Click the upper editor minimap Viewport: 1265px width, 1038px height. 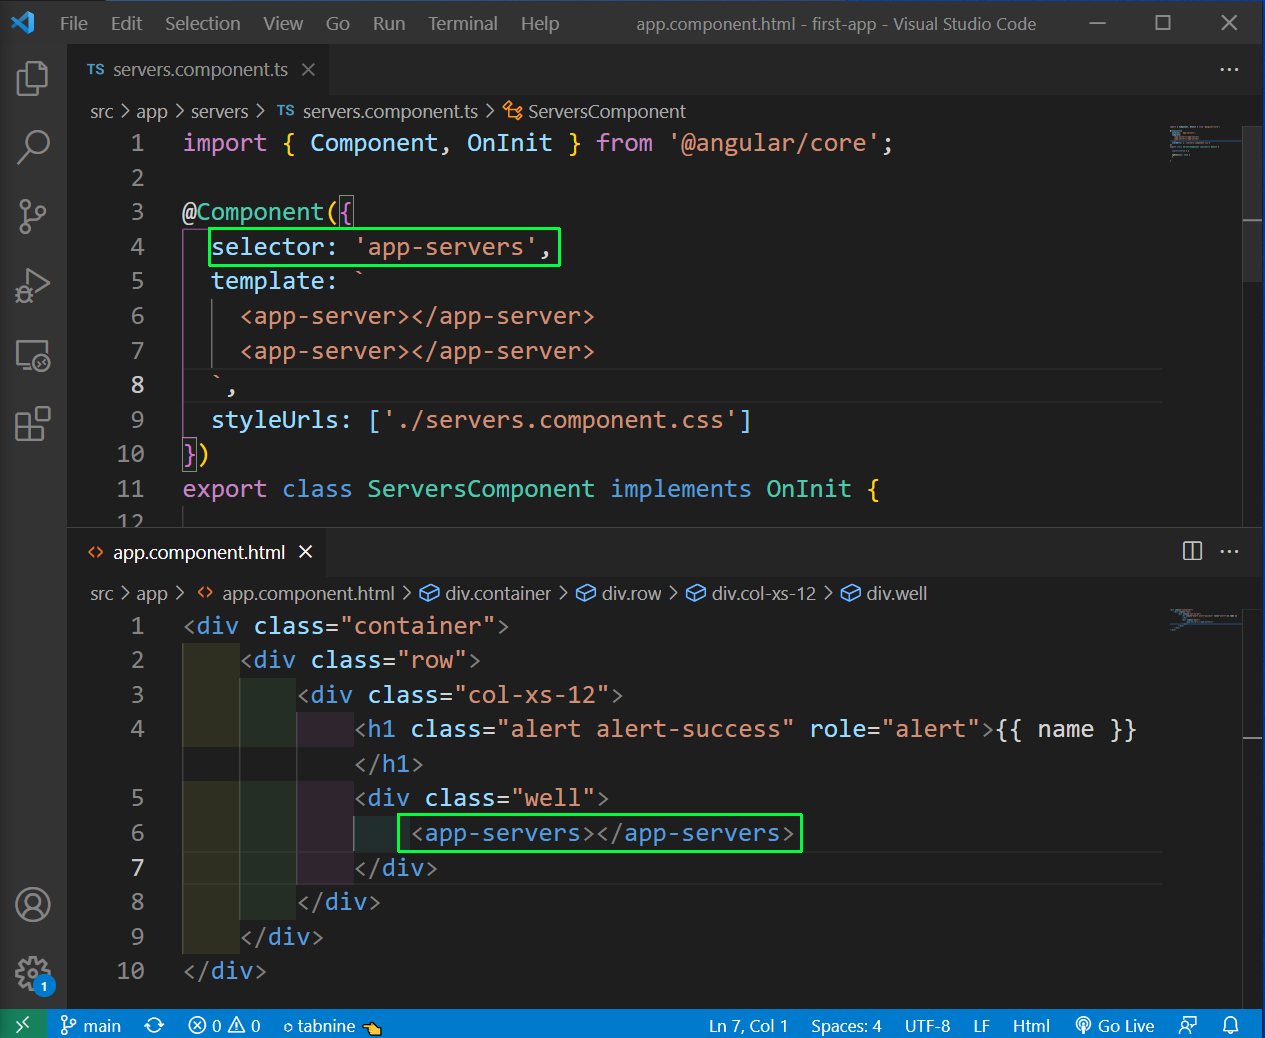(1205, 143)
